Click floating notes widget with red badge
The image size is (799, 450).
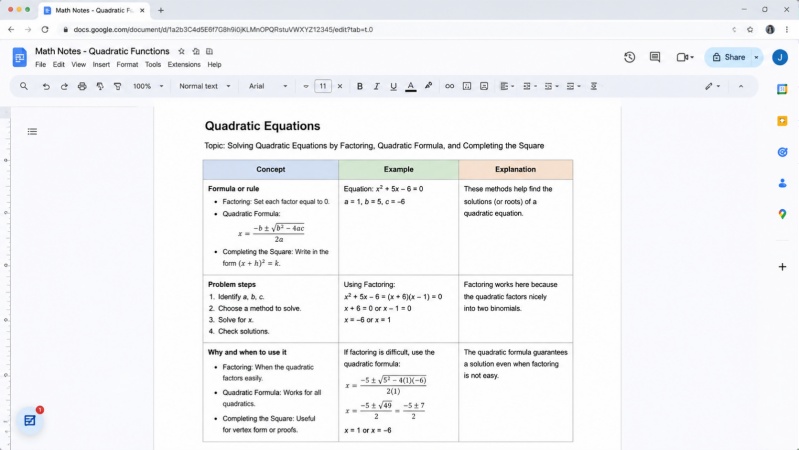[x=30, y=420]
